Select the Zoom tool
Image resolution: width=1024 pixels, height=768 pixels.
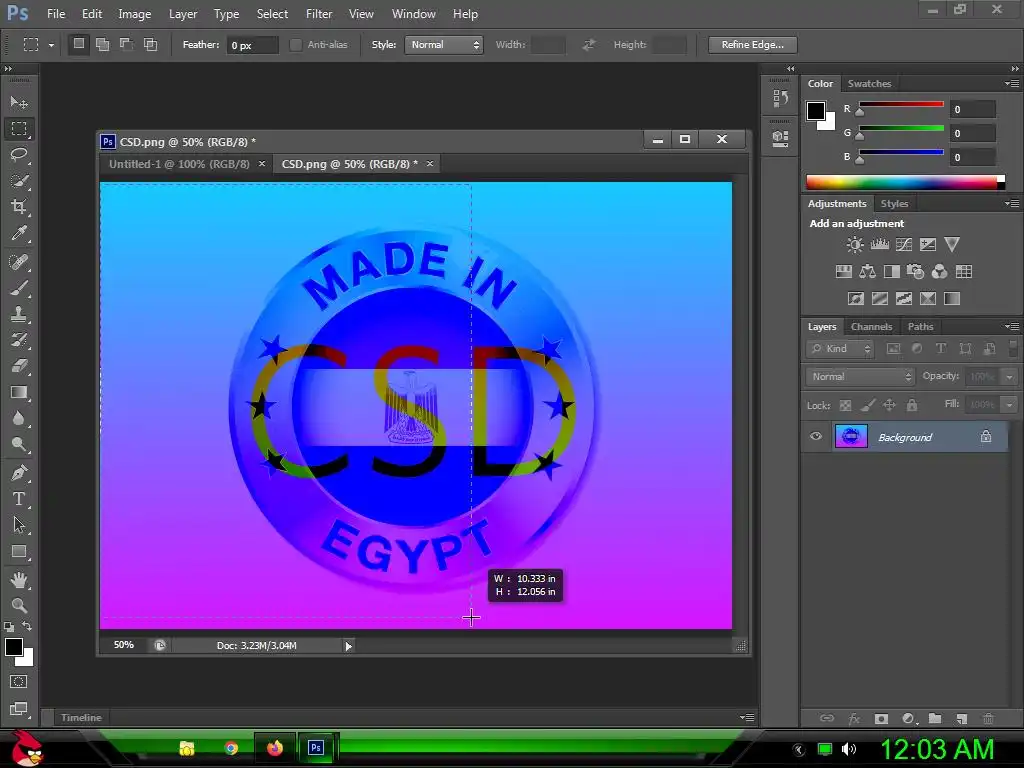[19, 605]
